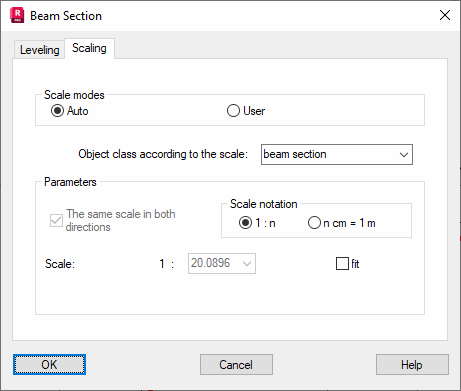This screenshot has height=391, width=461.
Task: Open the scale value dropdown chevron
Action: 247,264
